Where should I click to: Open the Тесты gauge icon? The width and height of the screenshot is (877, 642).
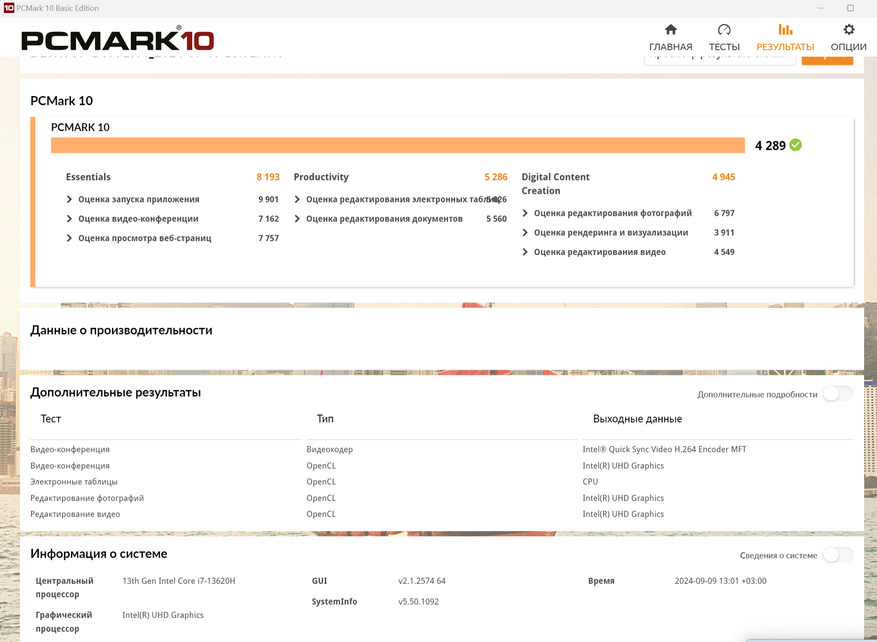coord(724,30)
